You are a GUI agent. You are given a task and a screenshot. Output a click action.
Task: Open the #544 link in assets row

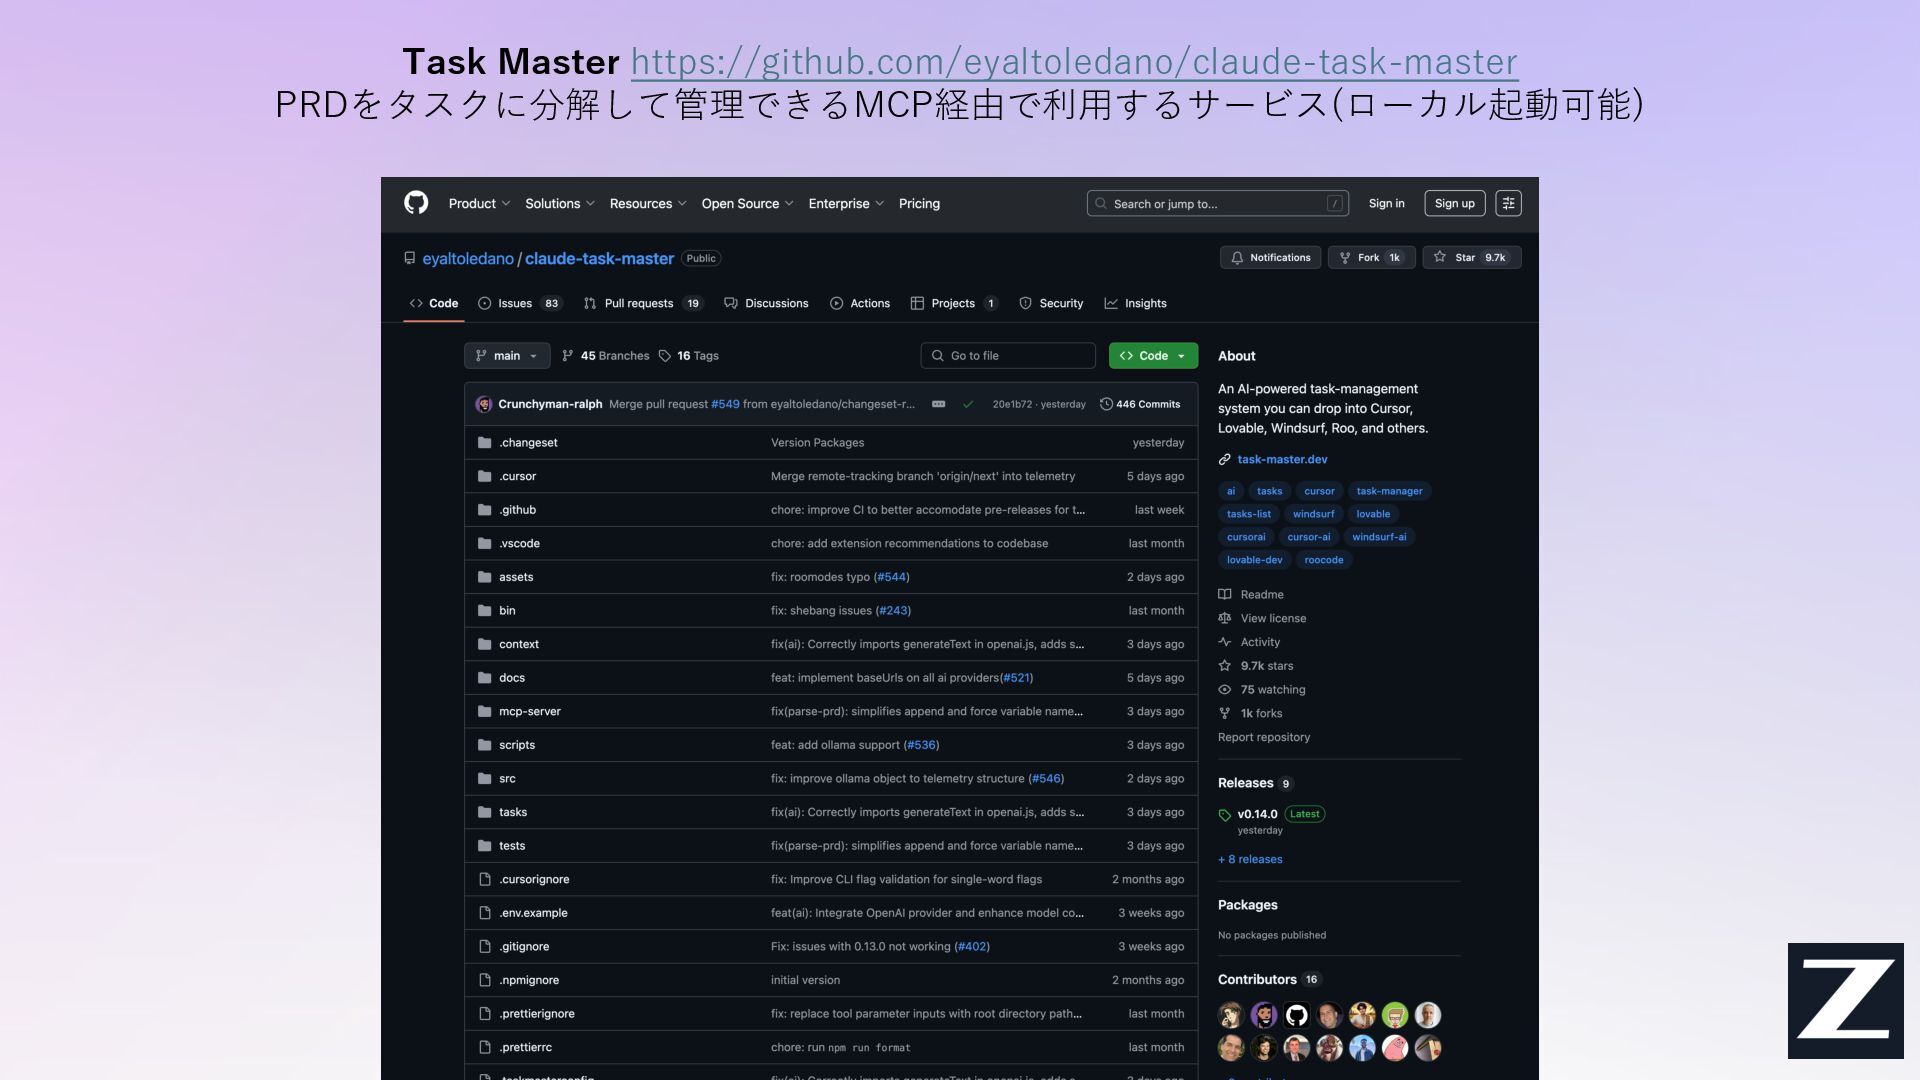891,577
